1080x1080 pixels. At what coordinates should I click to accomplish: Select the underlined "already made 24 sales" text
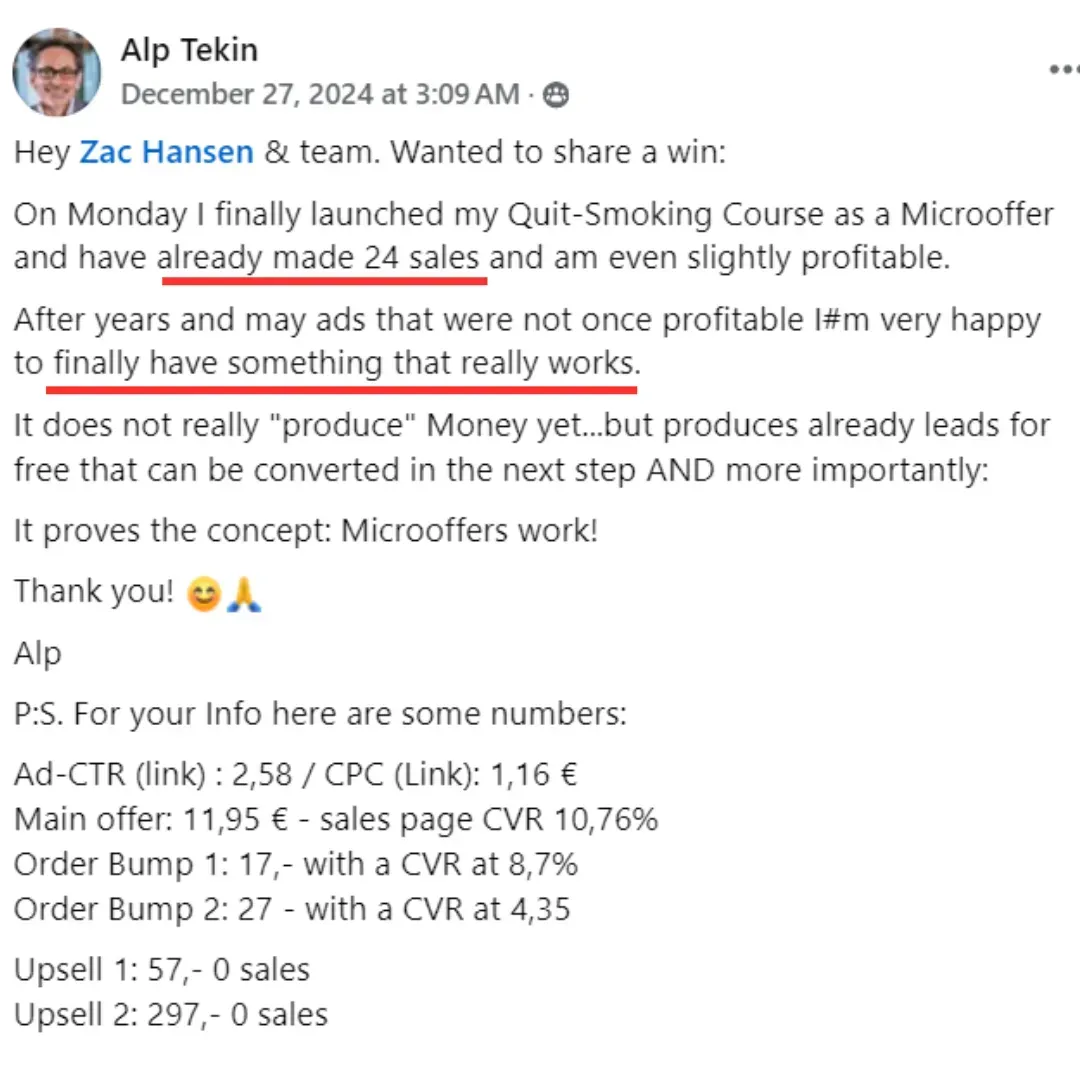click(318, 258)
